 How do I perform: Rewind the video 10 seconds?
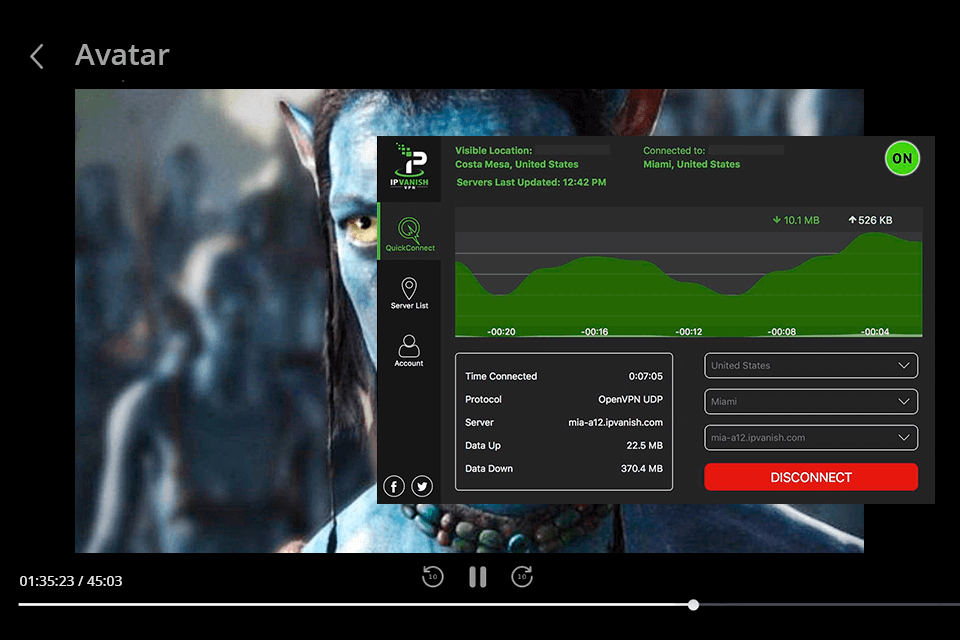(x=433, y=576)
